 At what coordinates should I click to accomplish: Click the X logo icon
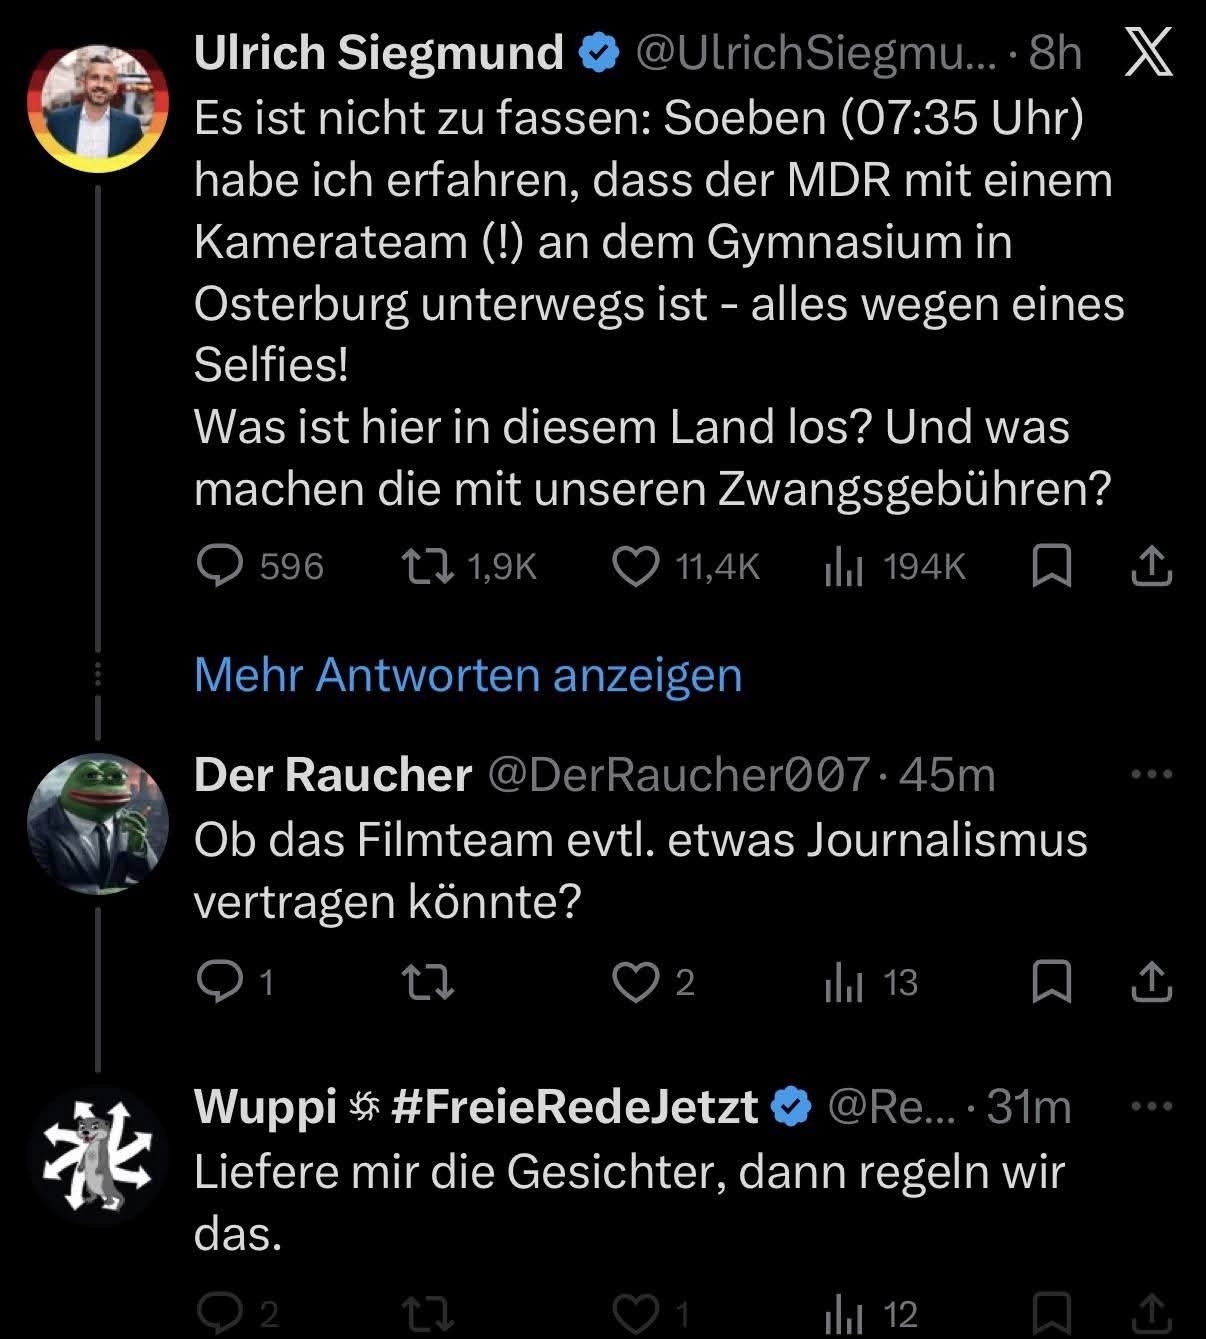(1148, 52)
